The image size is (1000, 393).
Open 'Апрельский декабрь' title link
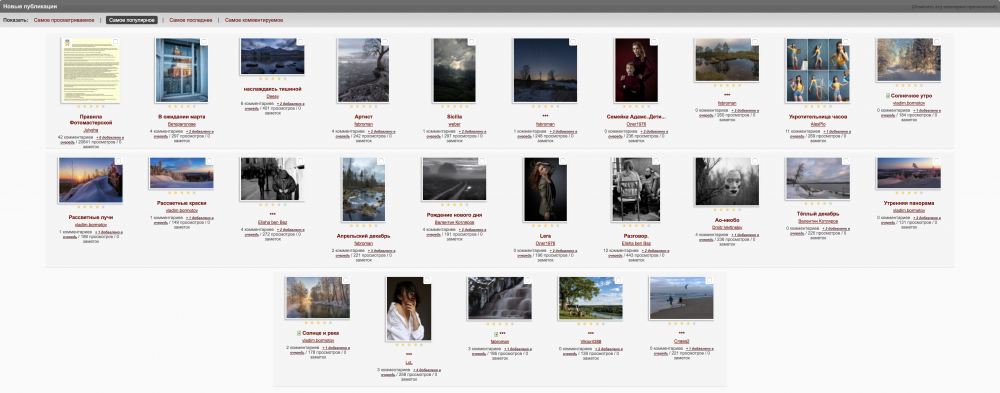(363, 235)
